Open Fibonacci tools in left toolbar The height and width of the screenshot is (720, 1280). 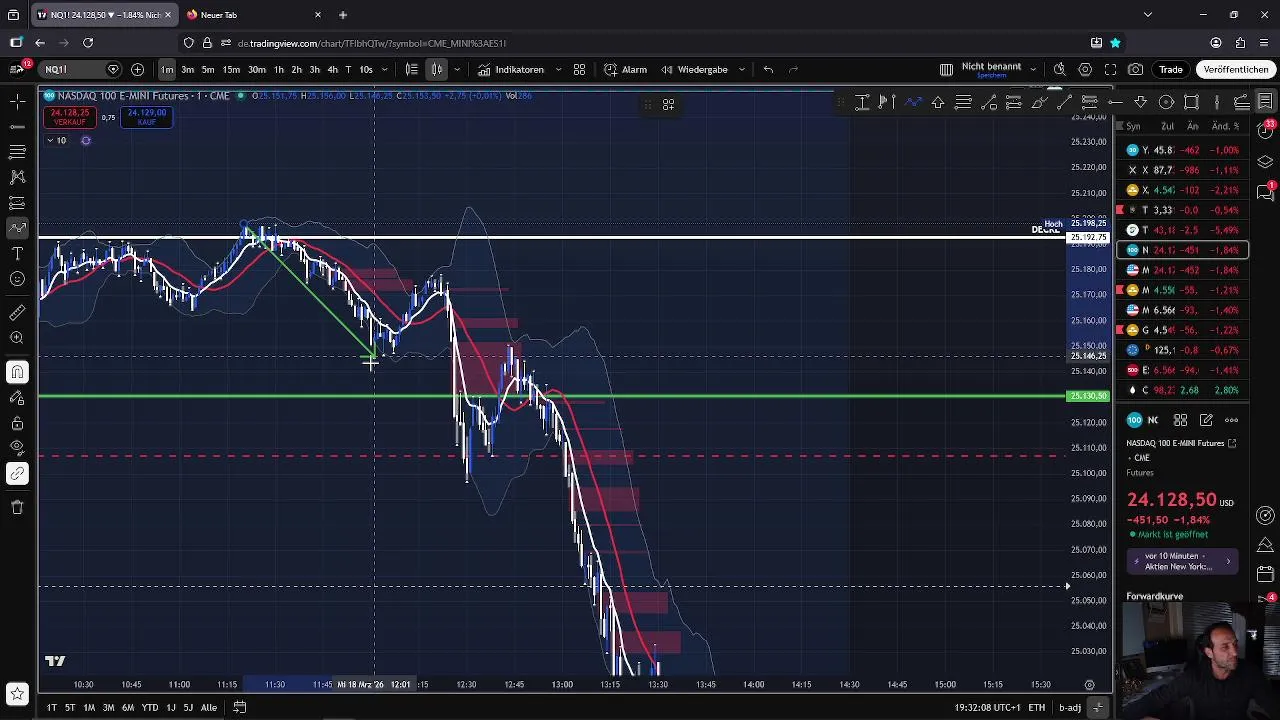[17, 151]
